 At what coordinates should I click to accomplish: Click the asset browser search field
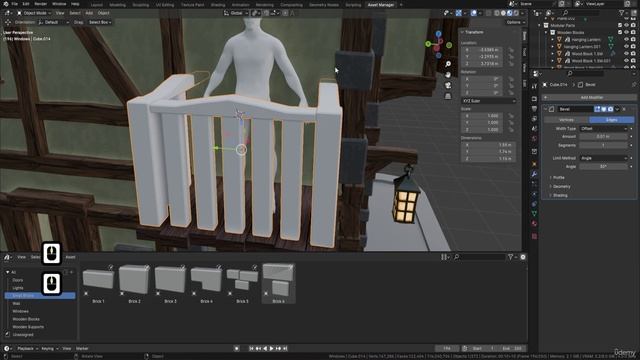[480, 257]
